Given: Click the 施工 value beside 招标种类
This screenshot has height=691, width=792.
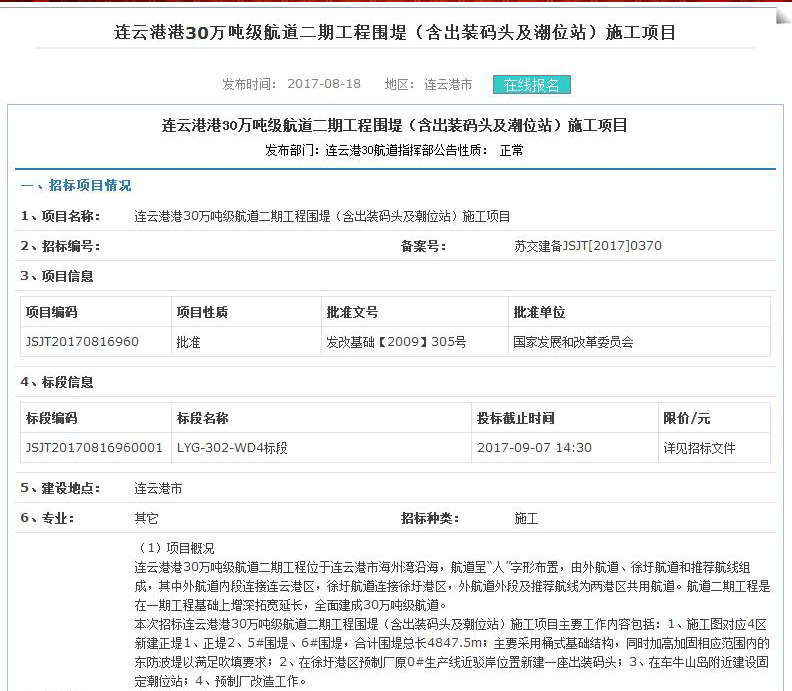Looking at the screenshot, I should pyautogui.click(x=526, y=519).
